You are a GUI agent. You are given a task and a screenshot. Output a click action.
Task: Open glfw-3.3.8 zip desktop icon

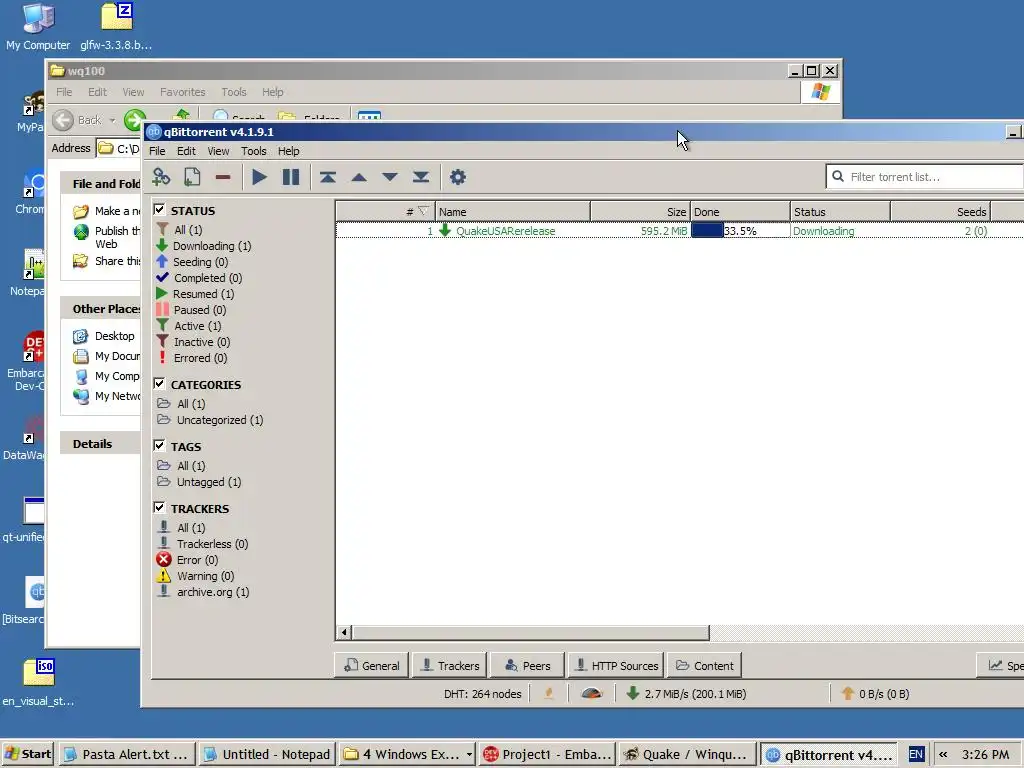[116, 27]
